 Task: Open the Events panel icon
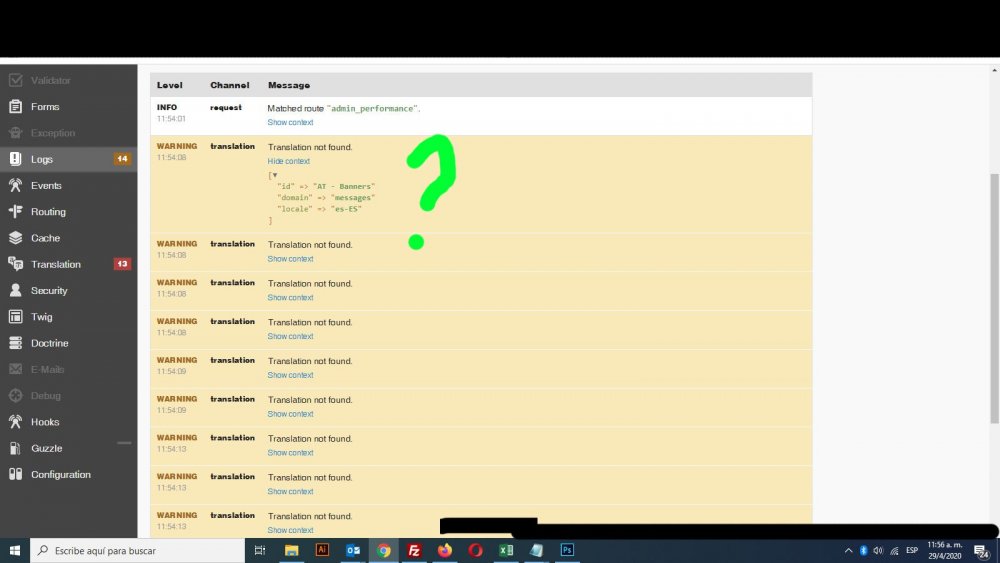[x=15, y=185]
